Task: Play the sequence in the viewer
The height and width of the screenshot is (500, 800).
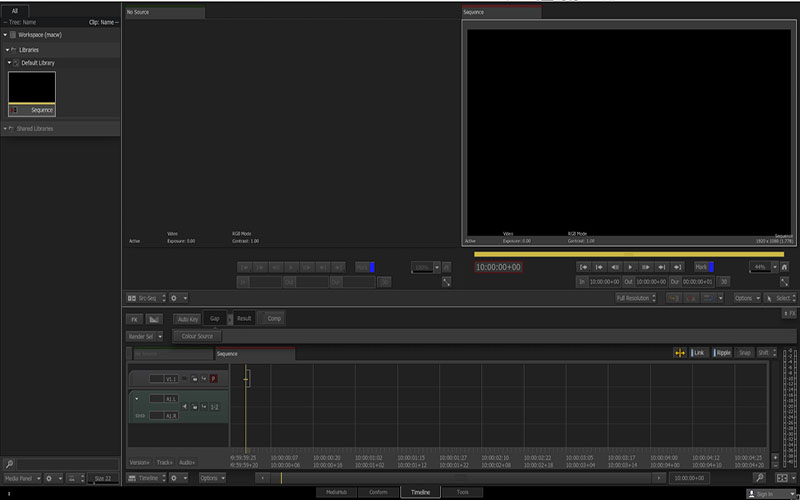Action: (x=630, y=267)
